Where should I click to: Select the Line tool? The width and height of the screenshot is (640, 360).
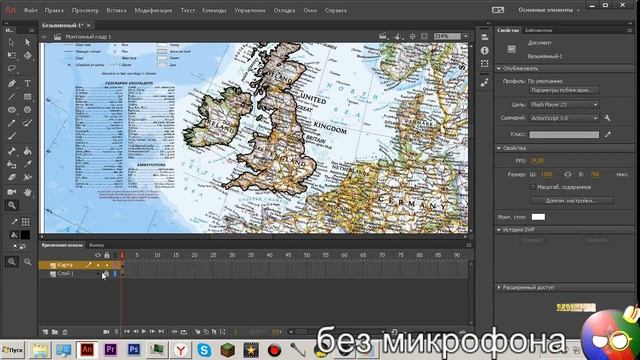click(11, 97)
